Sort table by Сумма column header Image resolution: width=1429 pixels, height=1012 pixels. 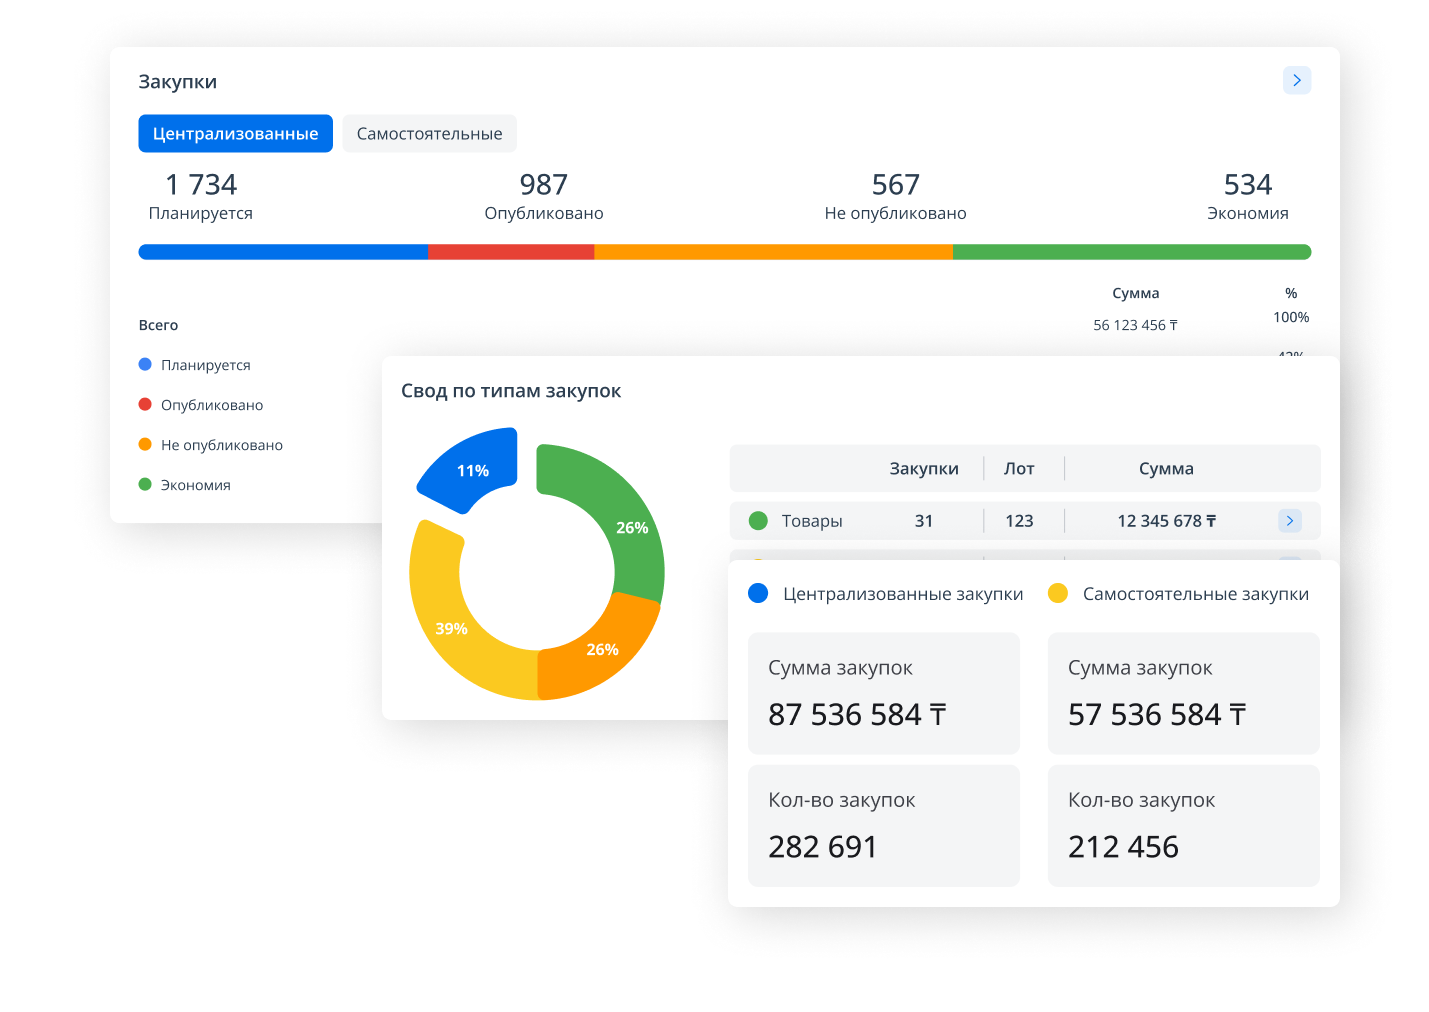1165,468
